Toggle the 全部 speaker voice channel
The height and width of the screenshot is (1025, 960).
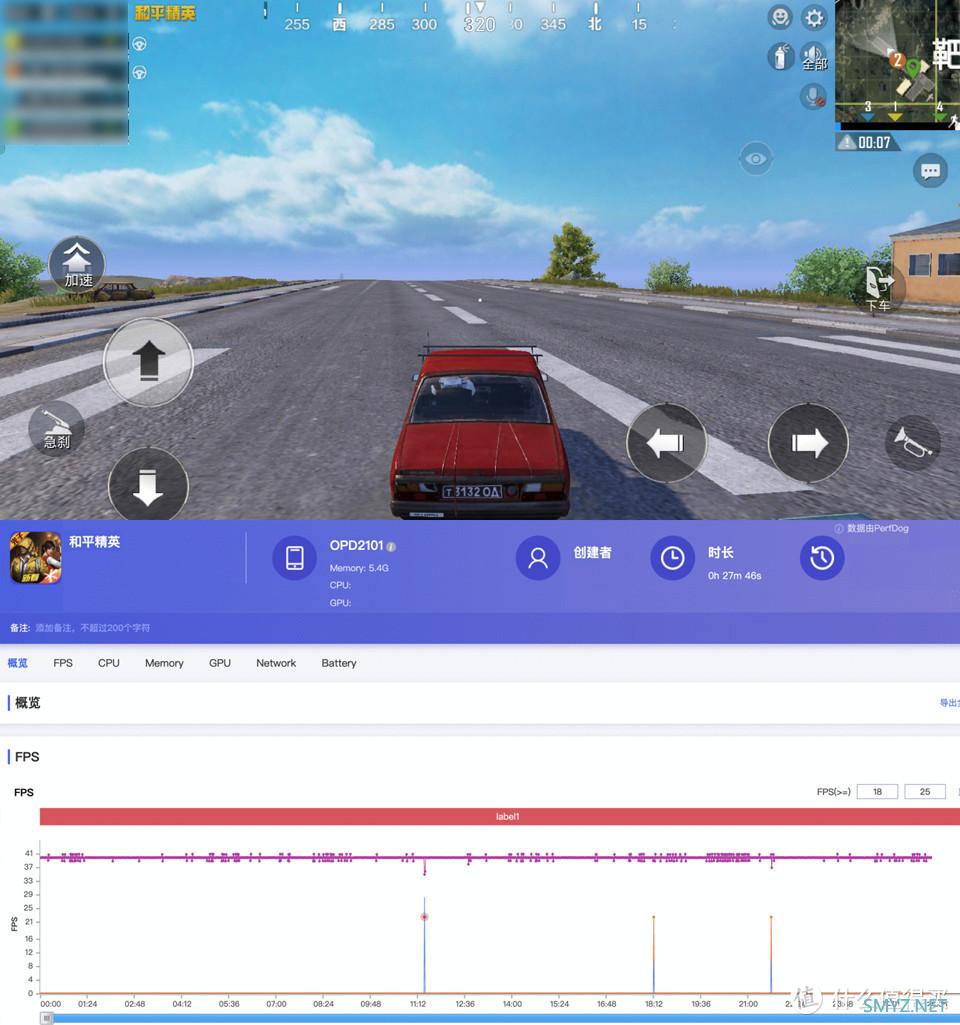(x=814, y=57)
